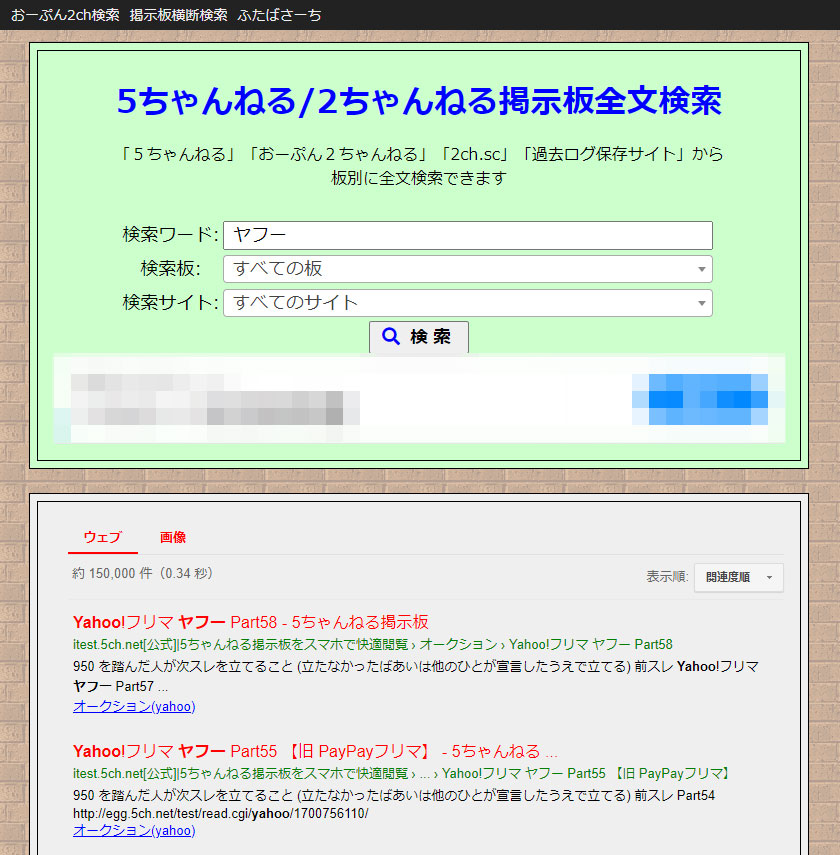
Task: Expand the 検索サイト dropdown
Action: tap(467, 303)
